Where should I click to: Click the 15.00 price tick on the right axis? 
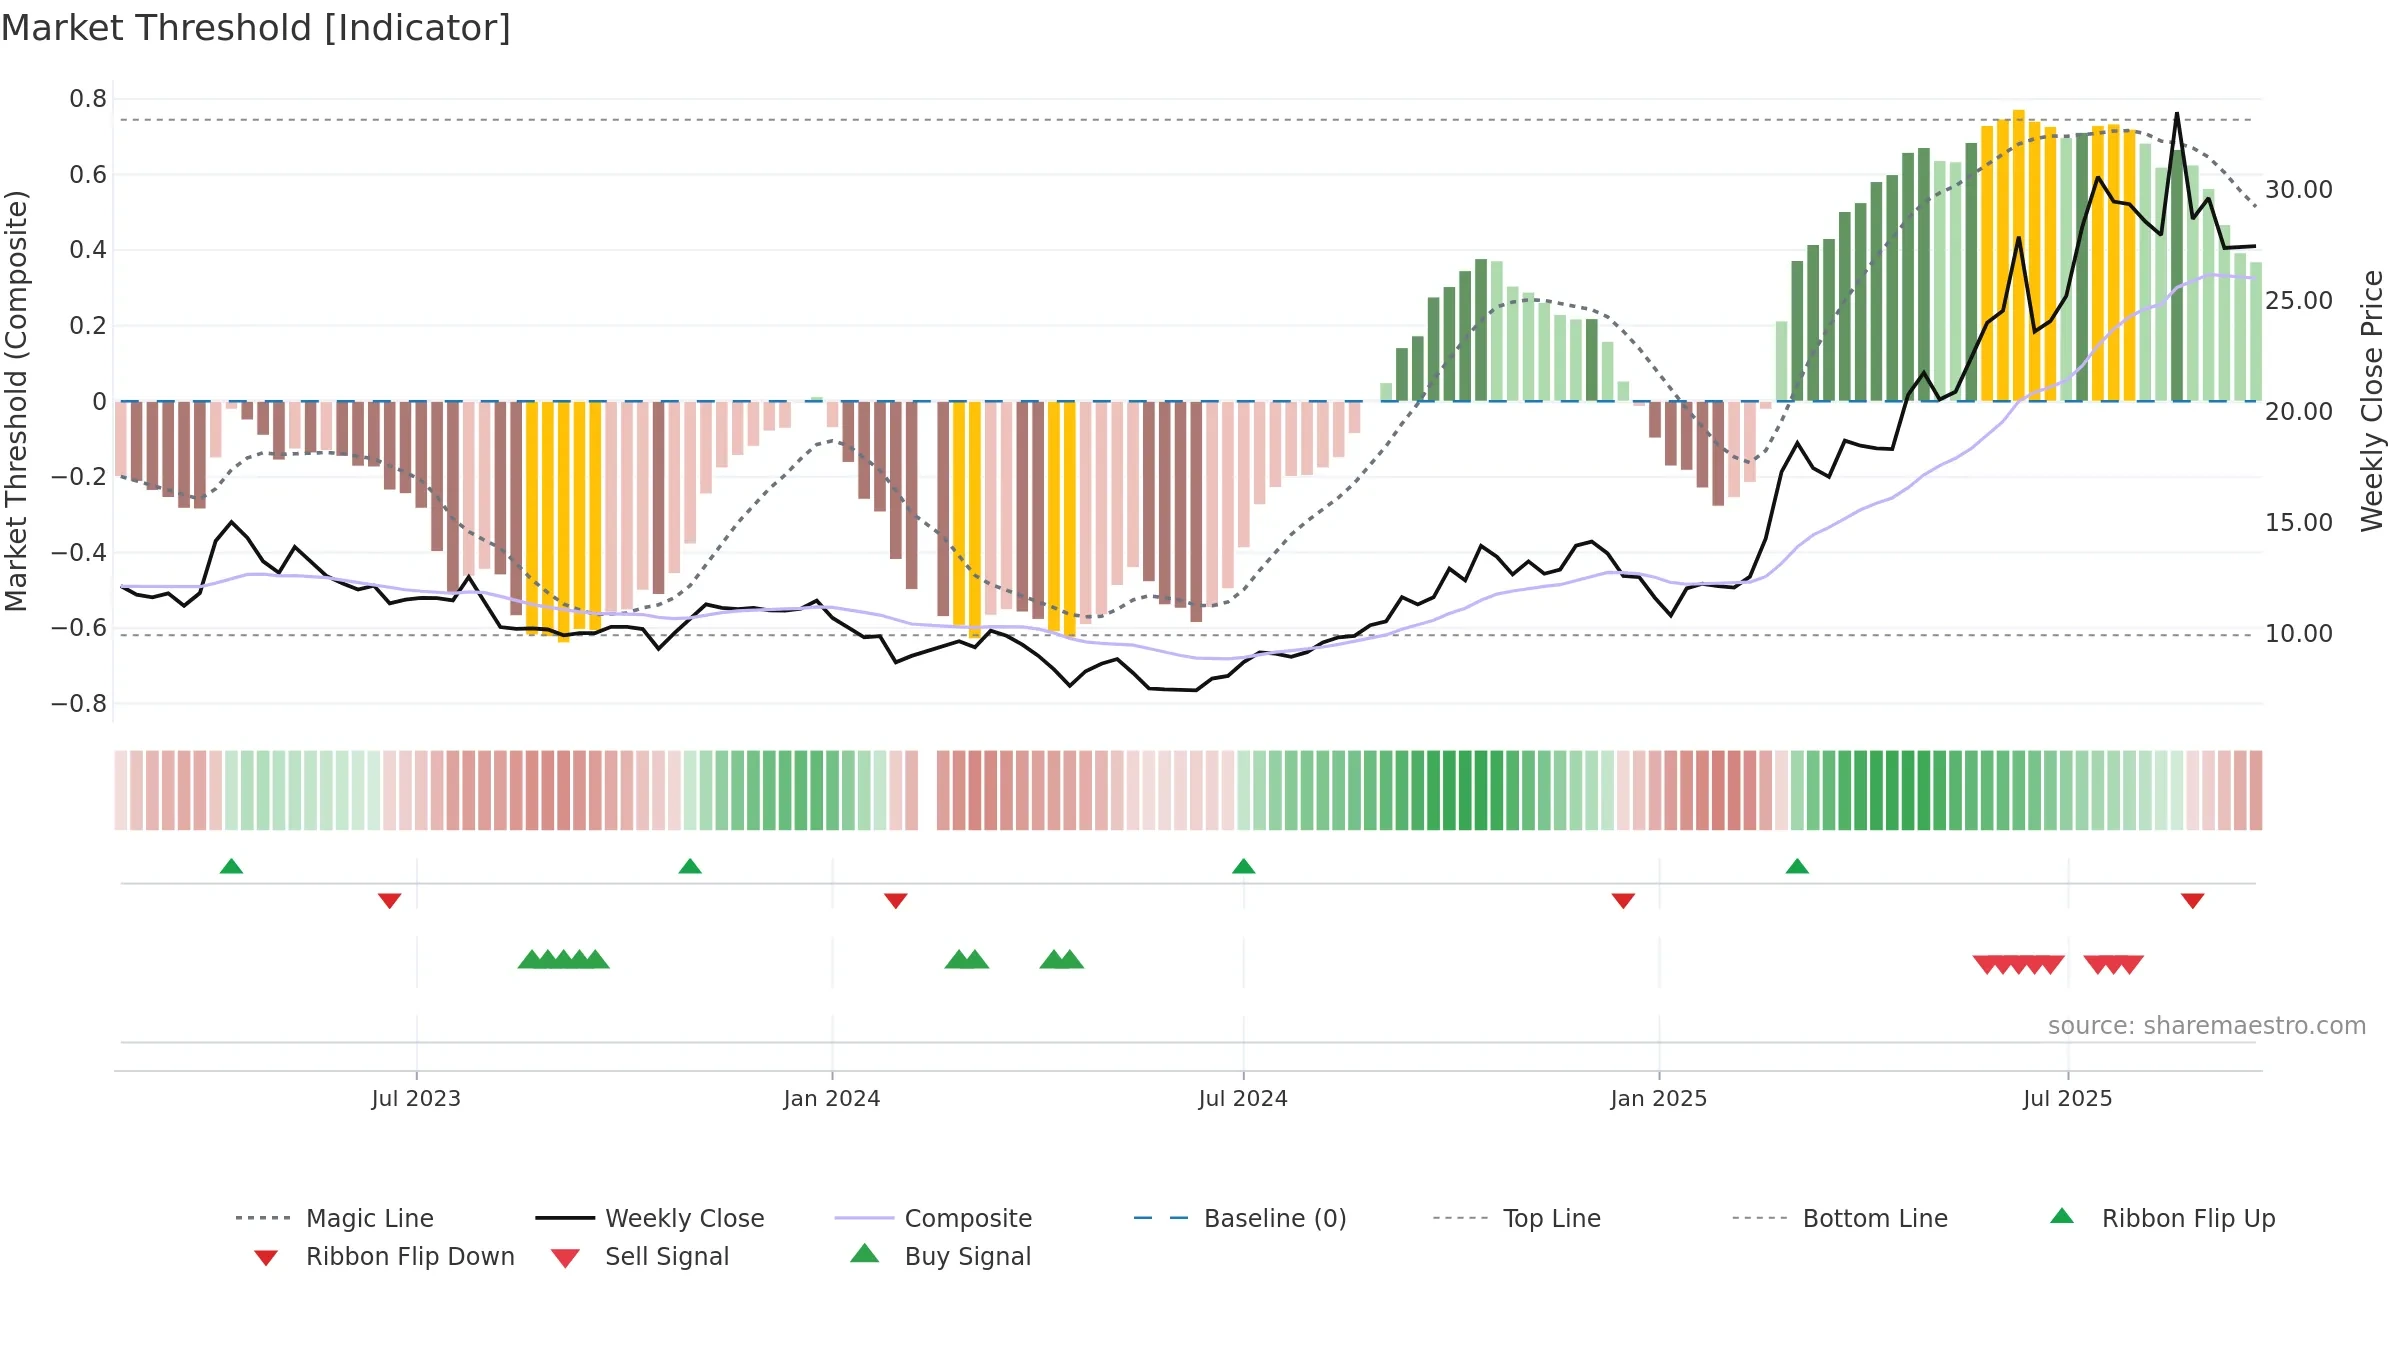tap(2299, 523)
